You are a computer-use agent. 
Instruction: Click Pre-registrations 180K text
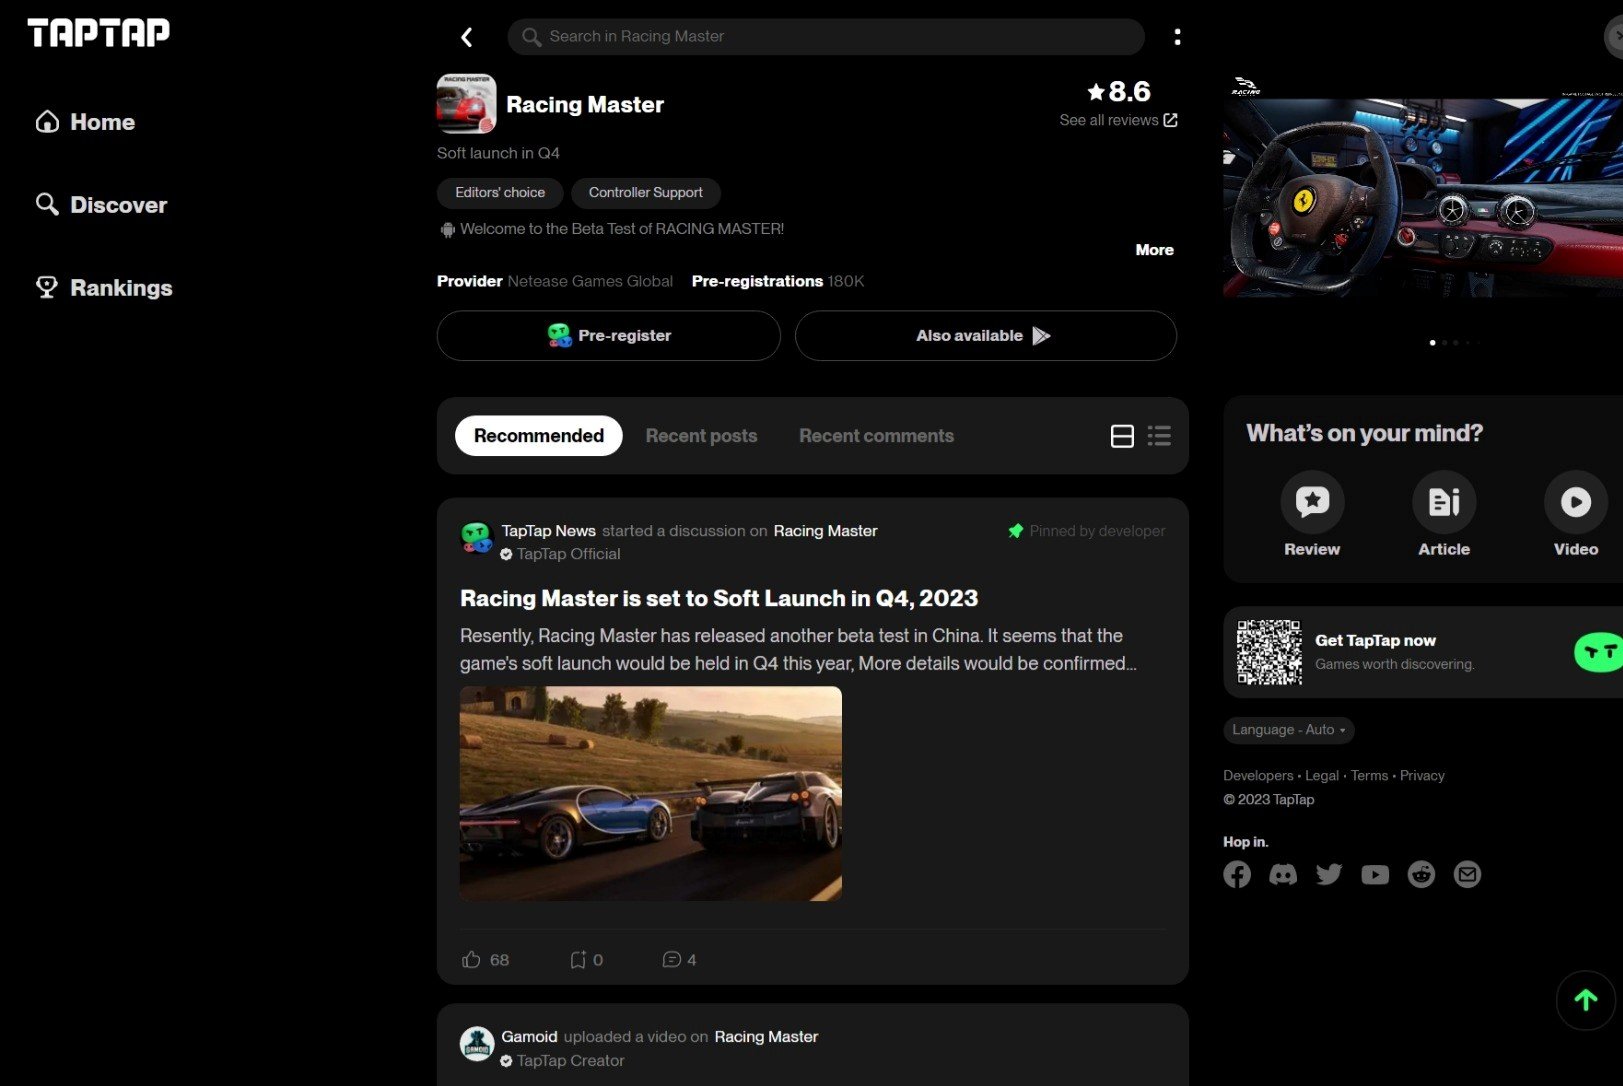(x=778, y=282)
